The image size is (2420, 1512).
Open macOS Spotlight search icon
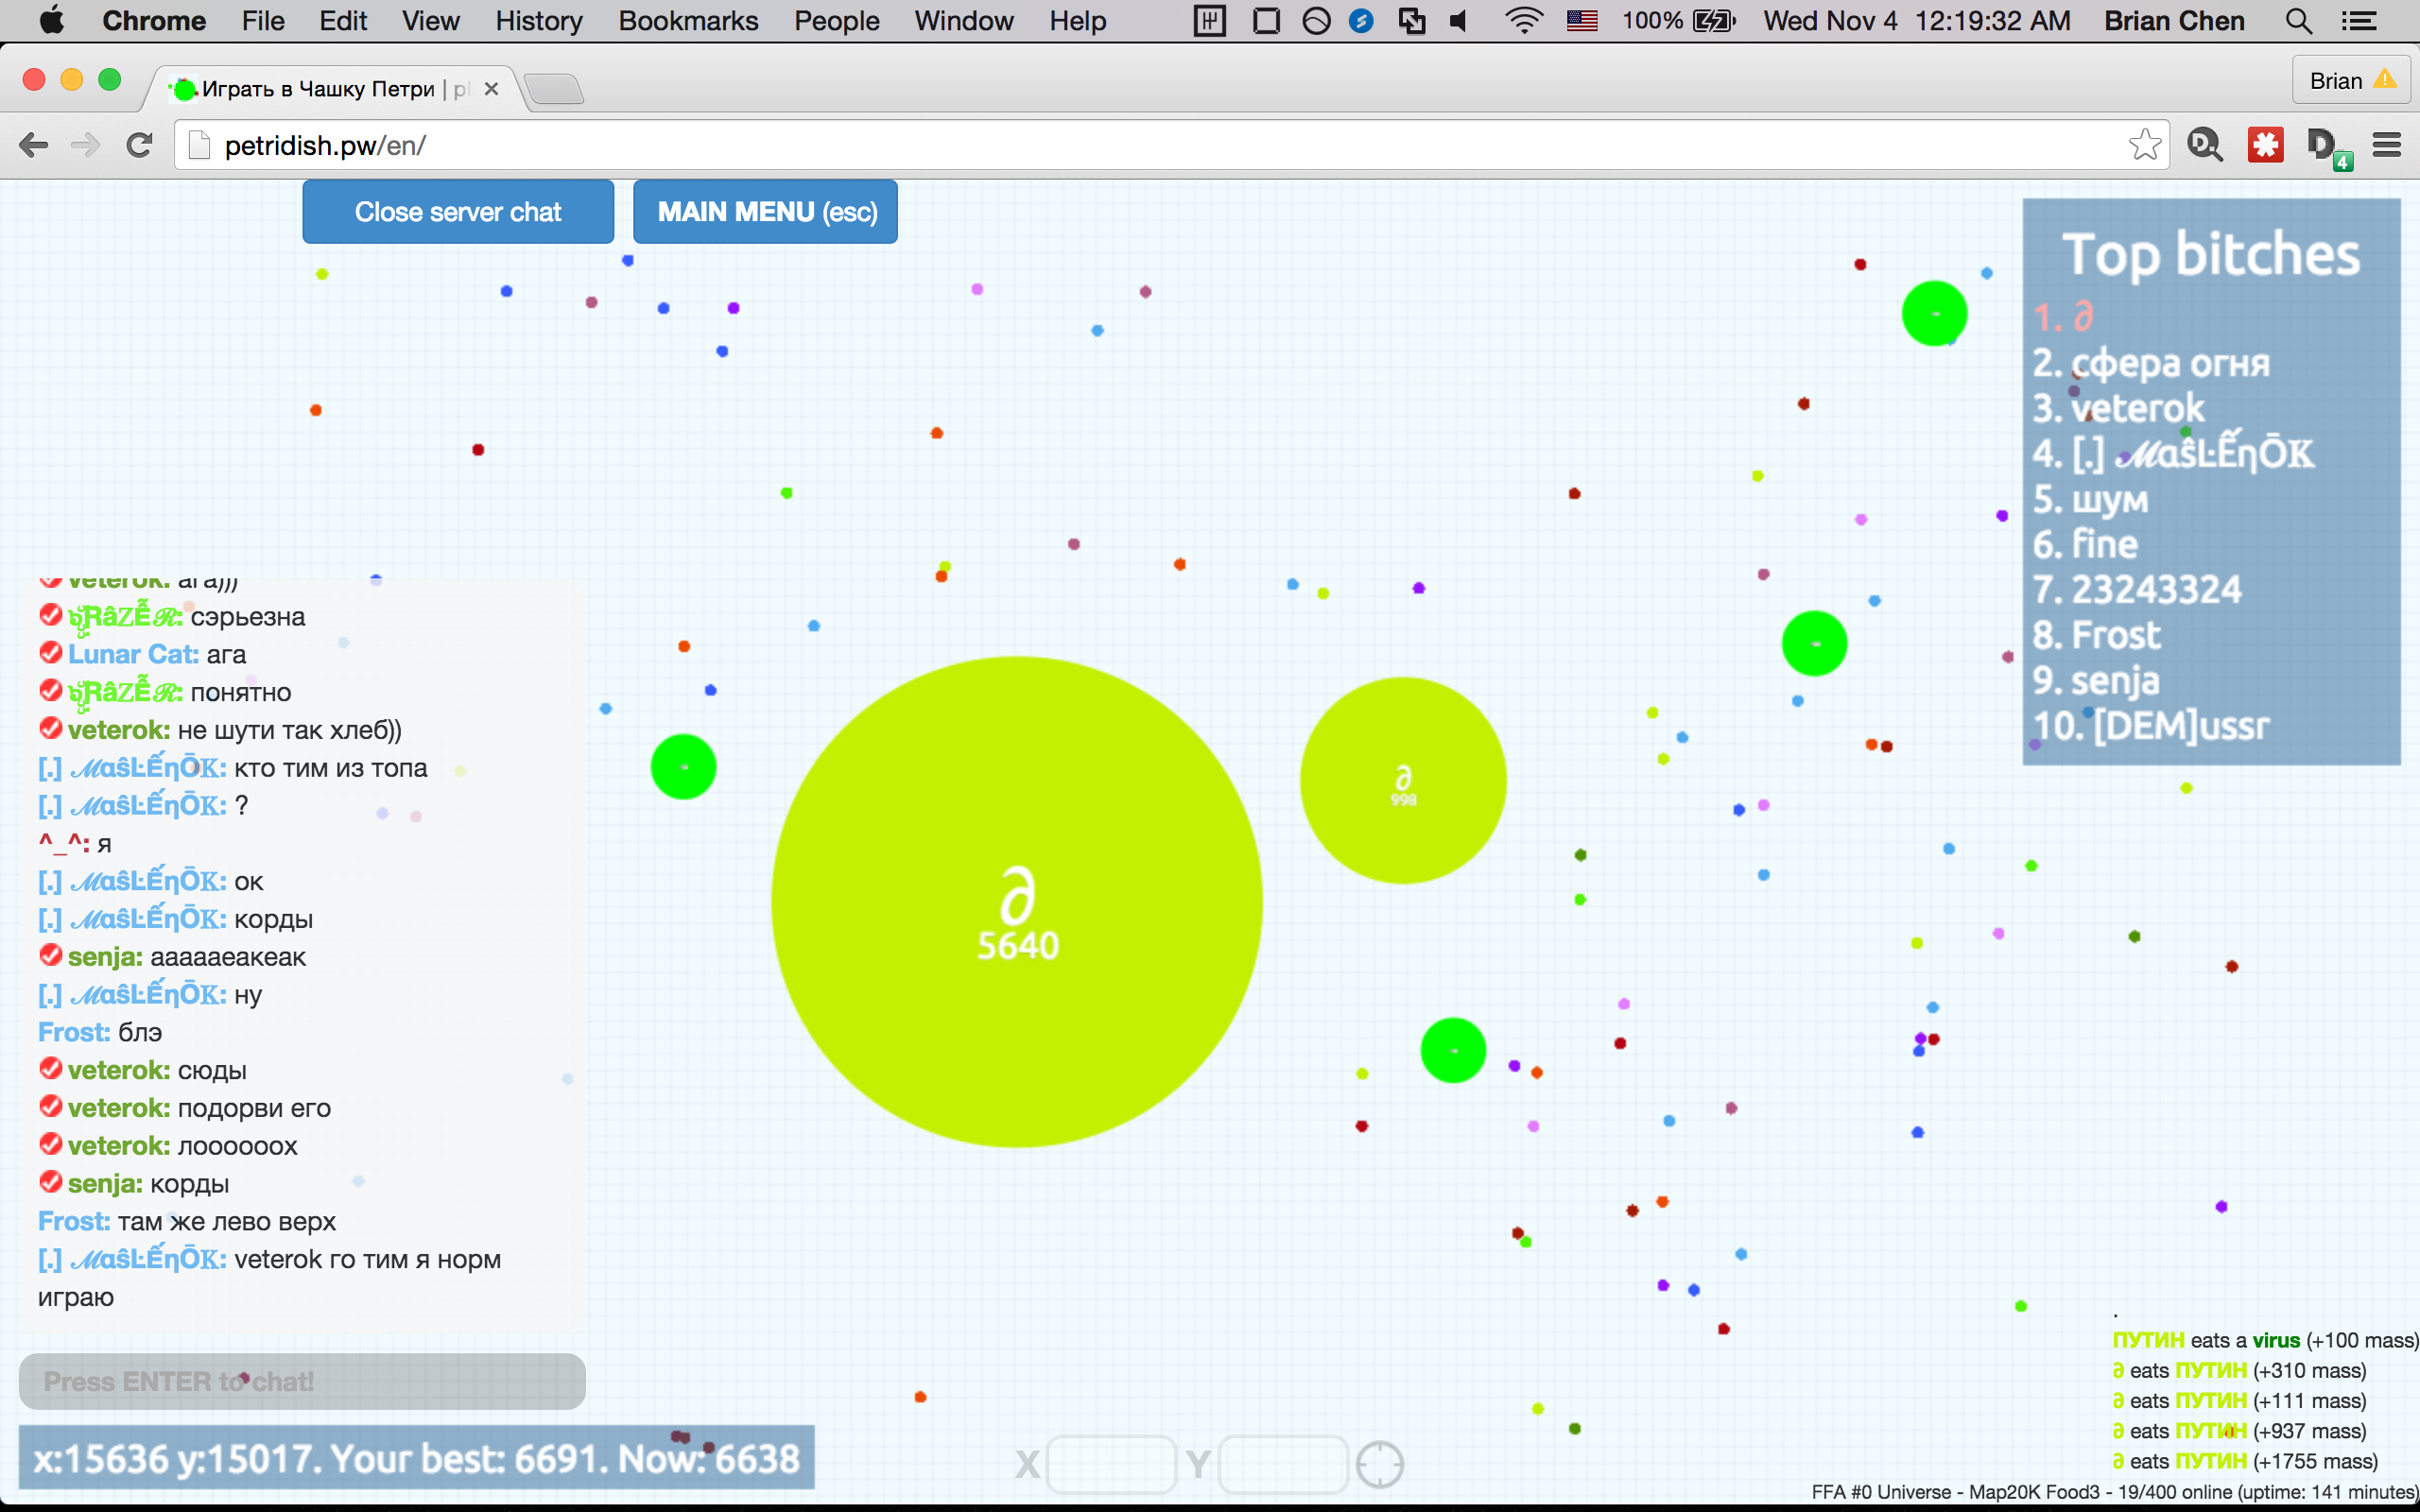(x=2299, y=21)
